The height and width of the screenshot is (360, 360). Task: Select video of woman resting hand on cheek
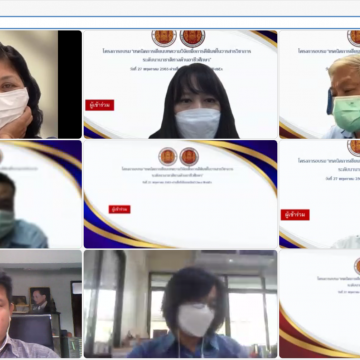[41, 84]
